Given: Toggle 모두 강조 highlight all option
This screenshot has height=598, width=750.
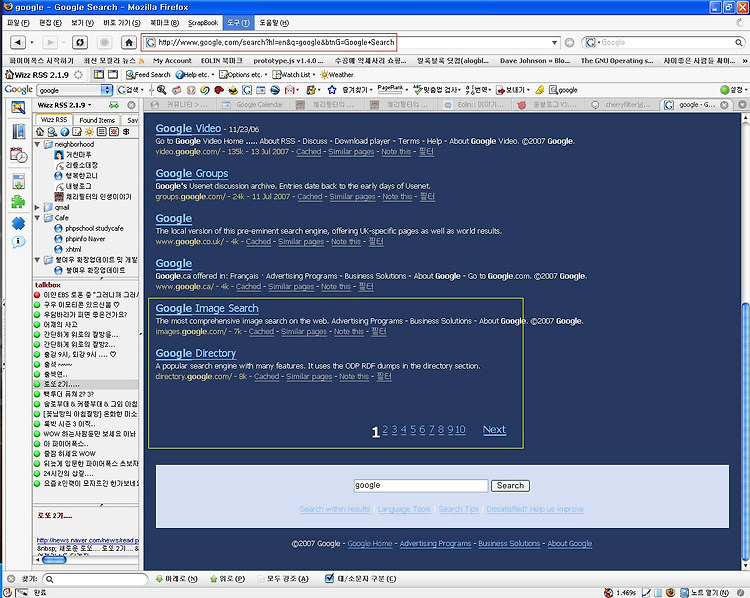Looking at the screenshot, I should coord(283,579).
